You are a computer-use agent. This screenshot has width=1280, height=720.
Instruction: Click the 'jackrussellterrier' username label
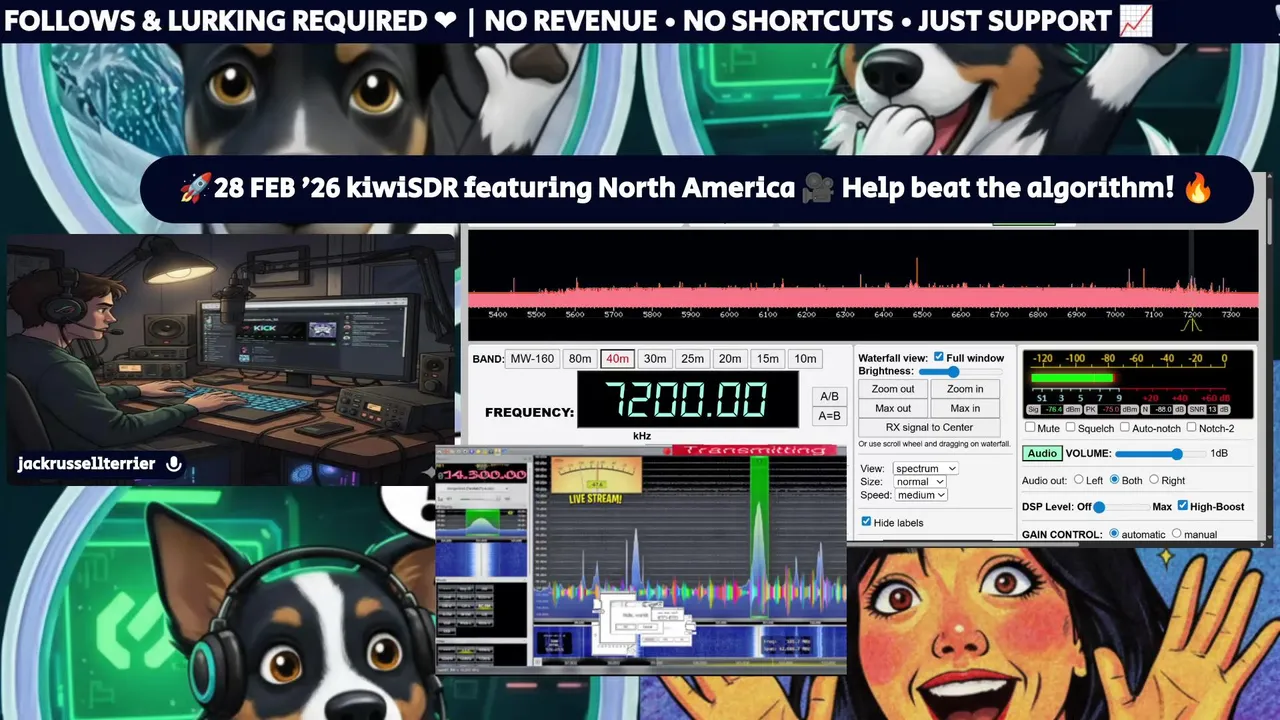click(86, 464)
